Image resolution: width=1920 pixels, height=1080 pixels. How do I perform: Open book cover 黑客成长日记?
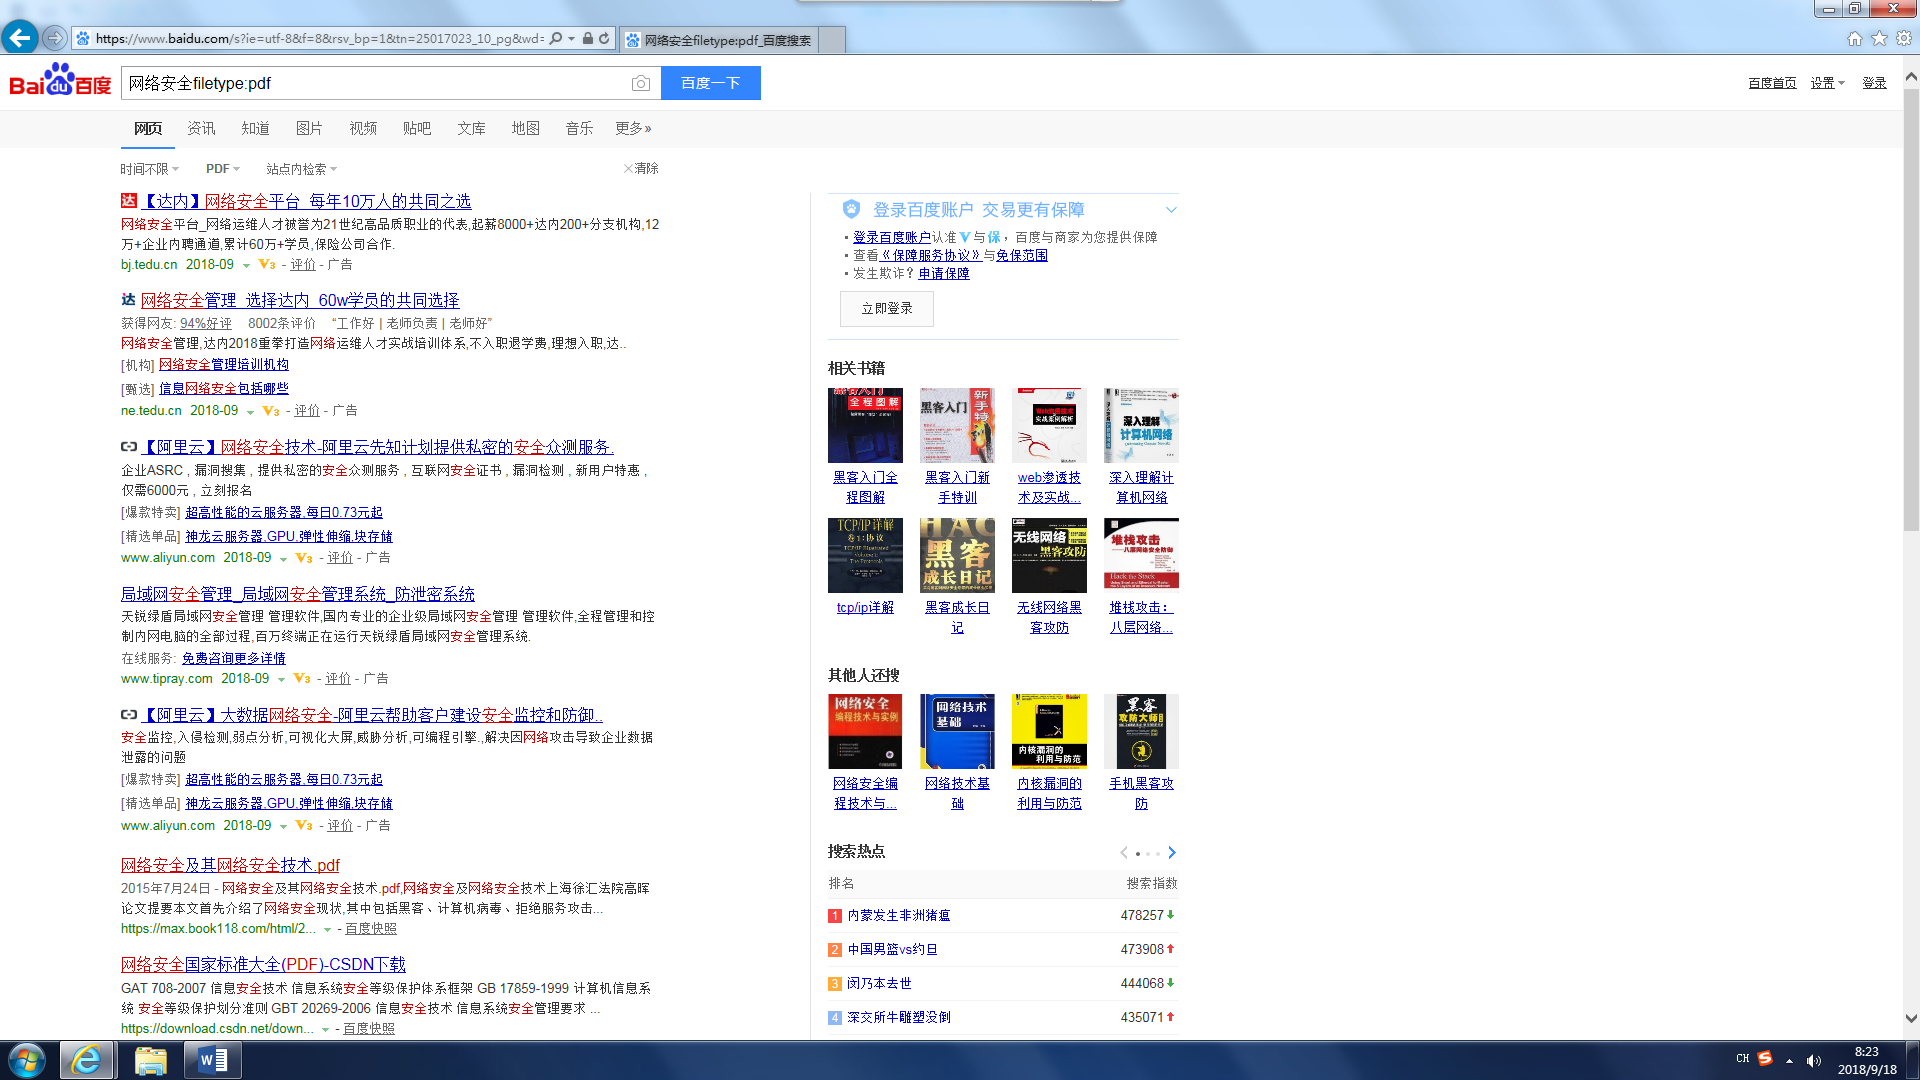pos(957,555)
